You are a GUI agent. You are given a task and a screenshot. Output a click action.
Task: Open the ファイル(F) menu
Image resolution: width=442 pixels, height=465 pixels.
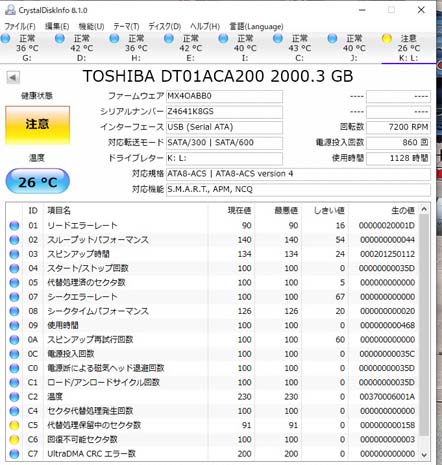click(20, 26)
